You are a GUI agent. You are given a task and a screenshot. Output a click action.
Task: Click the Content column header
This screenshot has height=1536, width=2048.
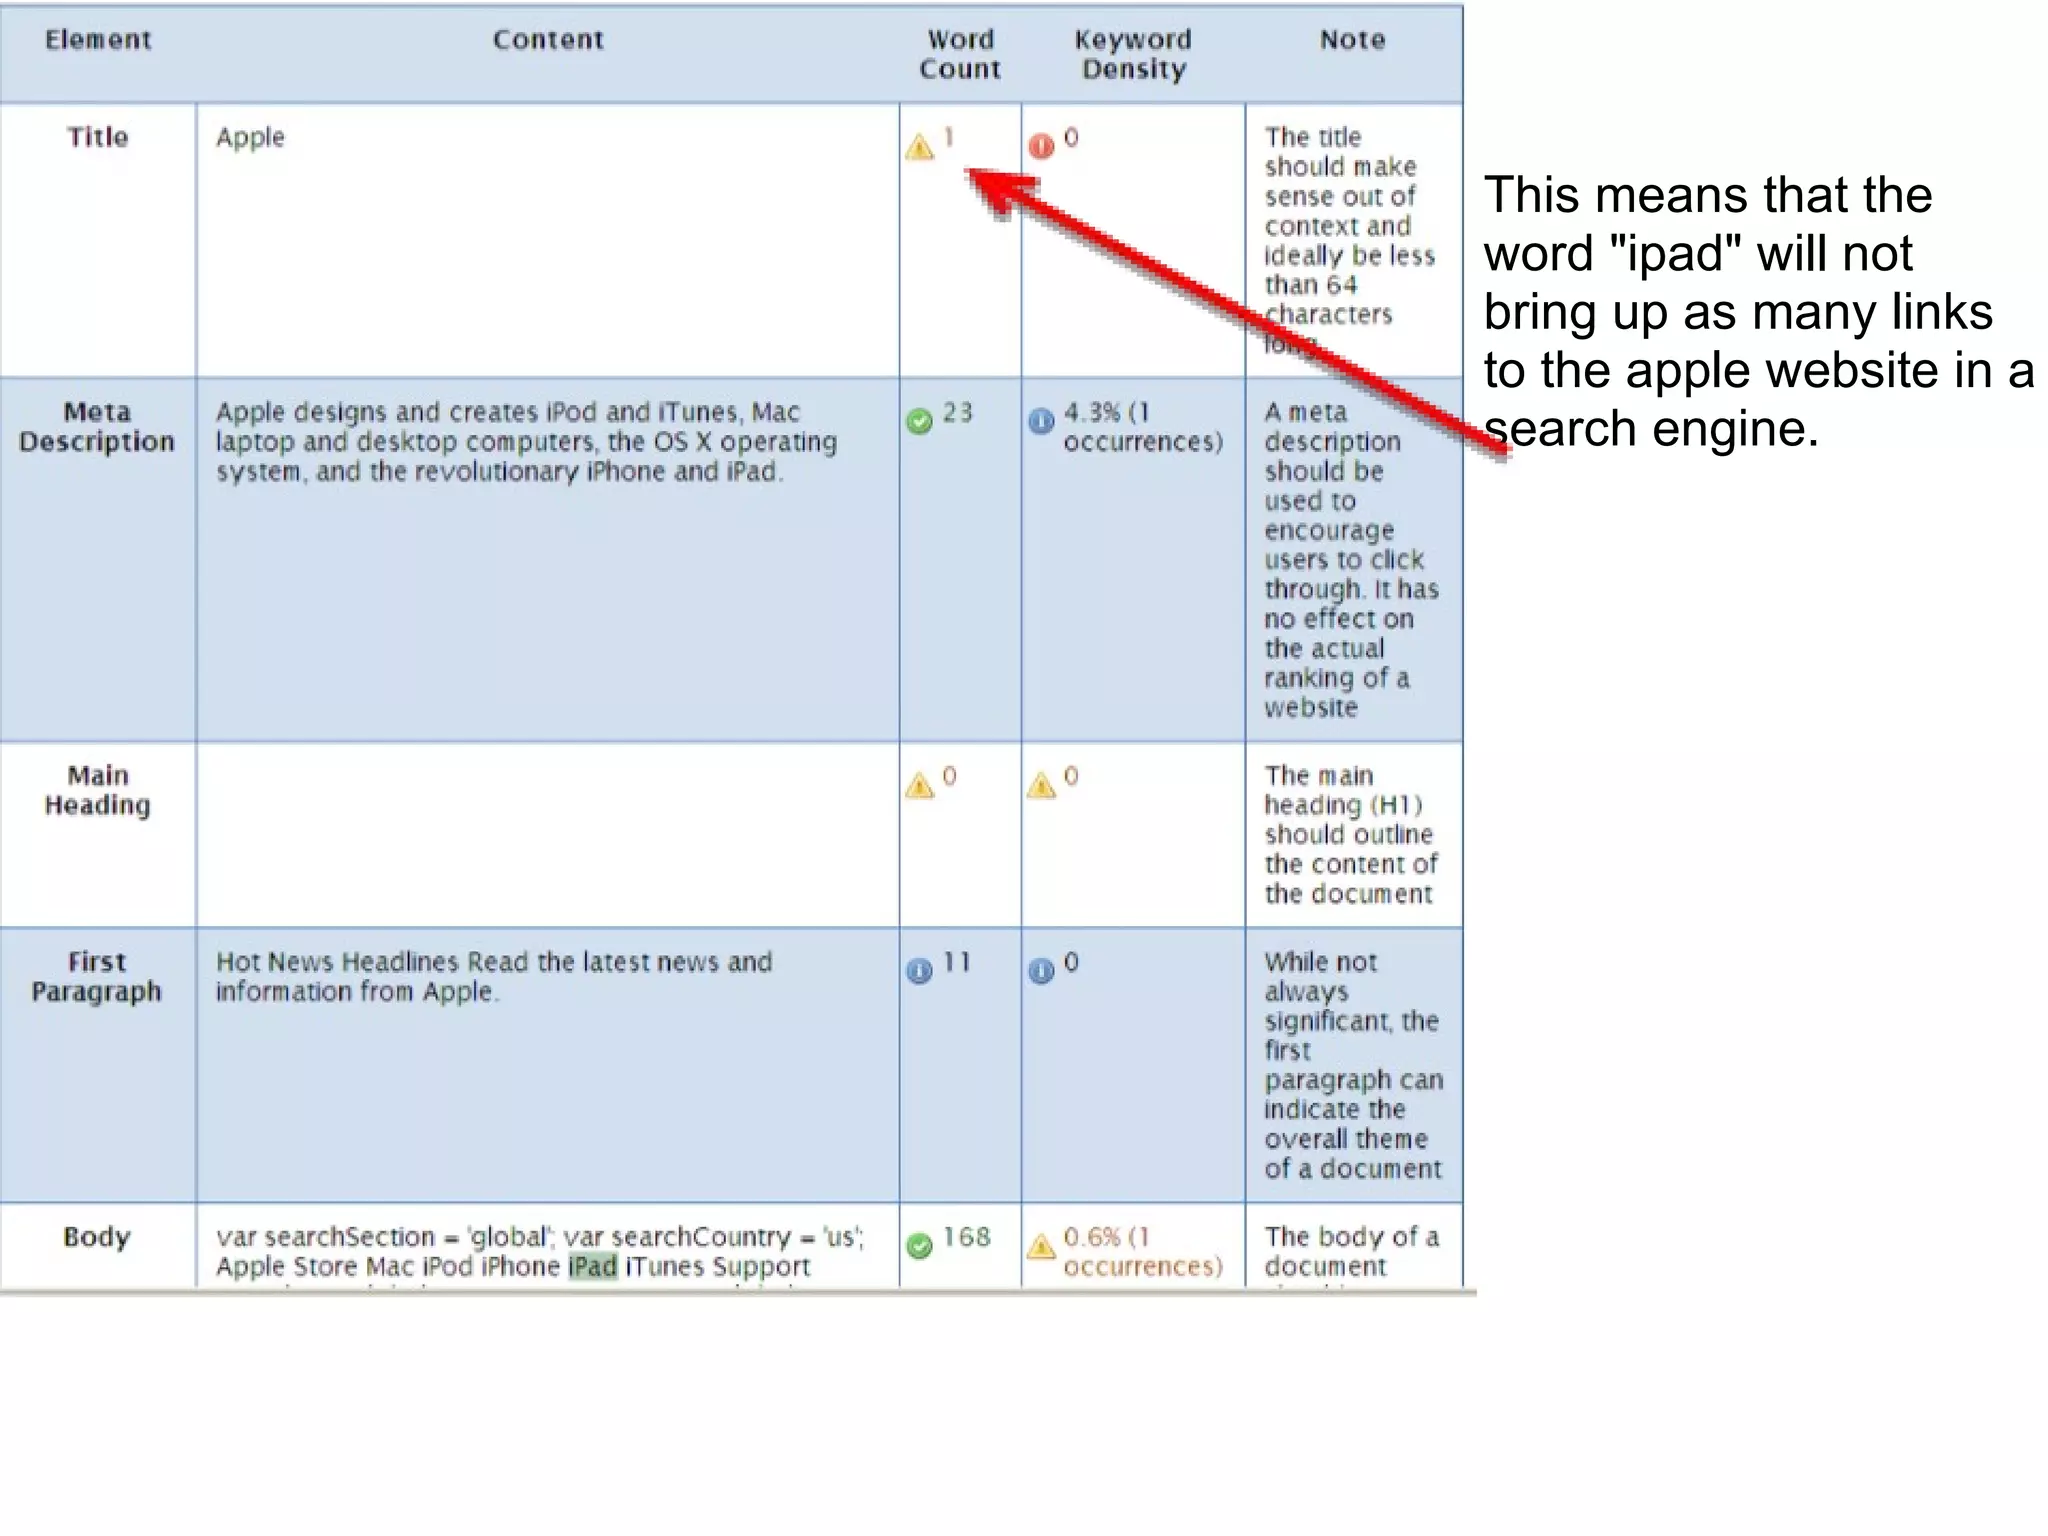pyautogui.click(x=548, y=40)
